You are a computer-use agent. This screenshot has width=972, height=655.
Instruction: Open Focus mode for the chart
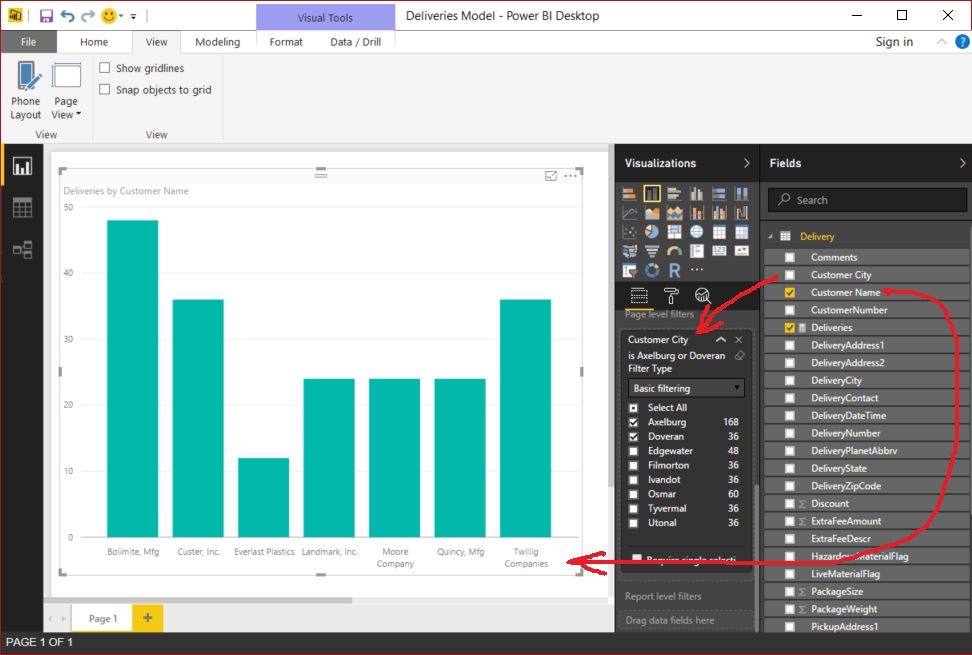tap(550, 176)
